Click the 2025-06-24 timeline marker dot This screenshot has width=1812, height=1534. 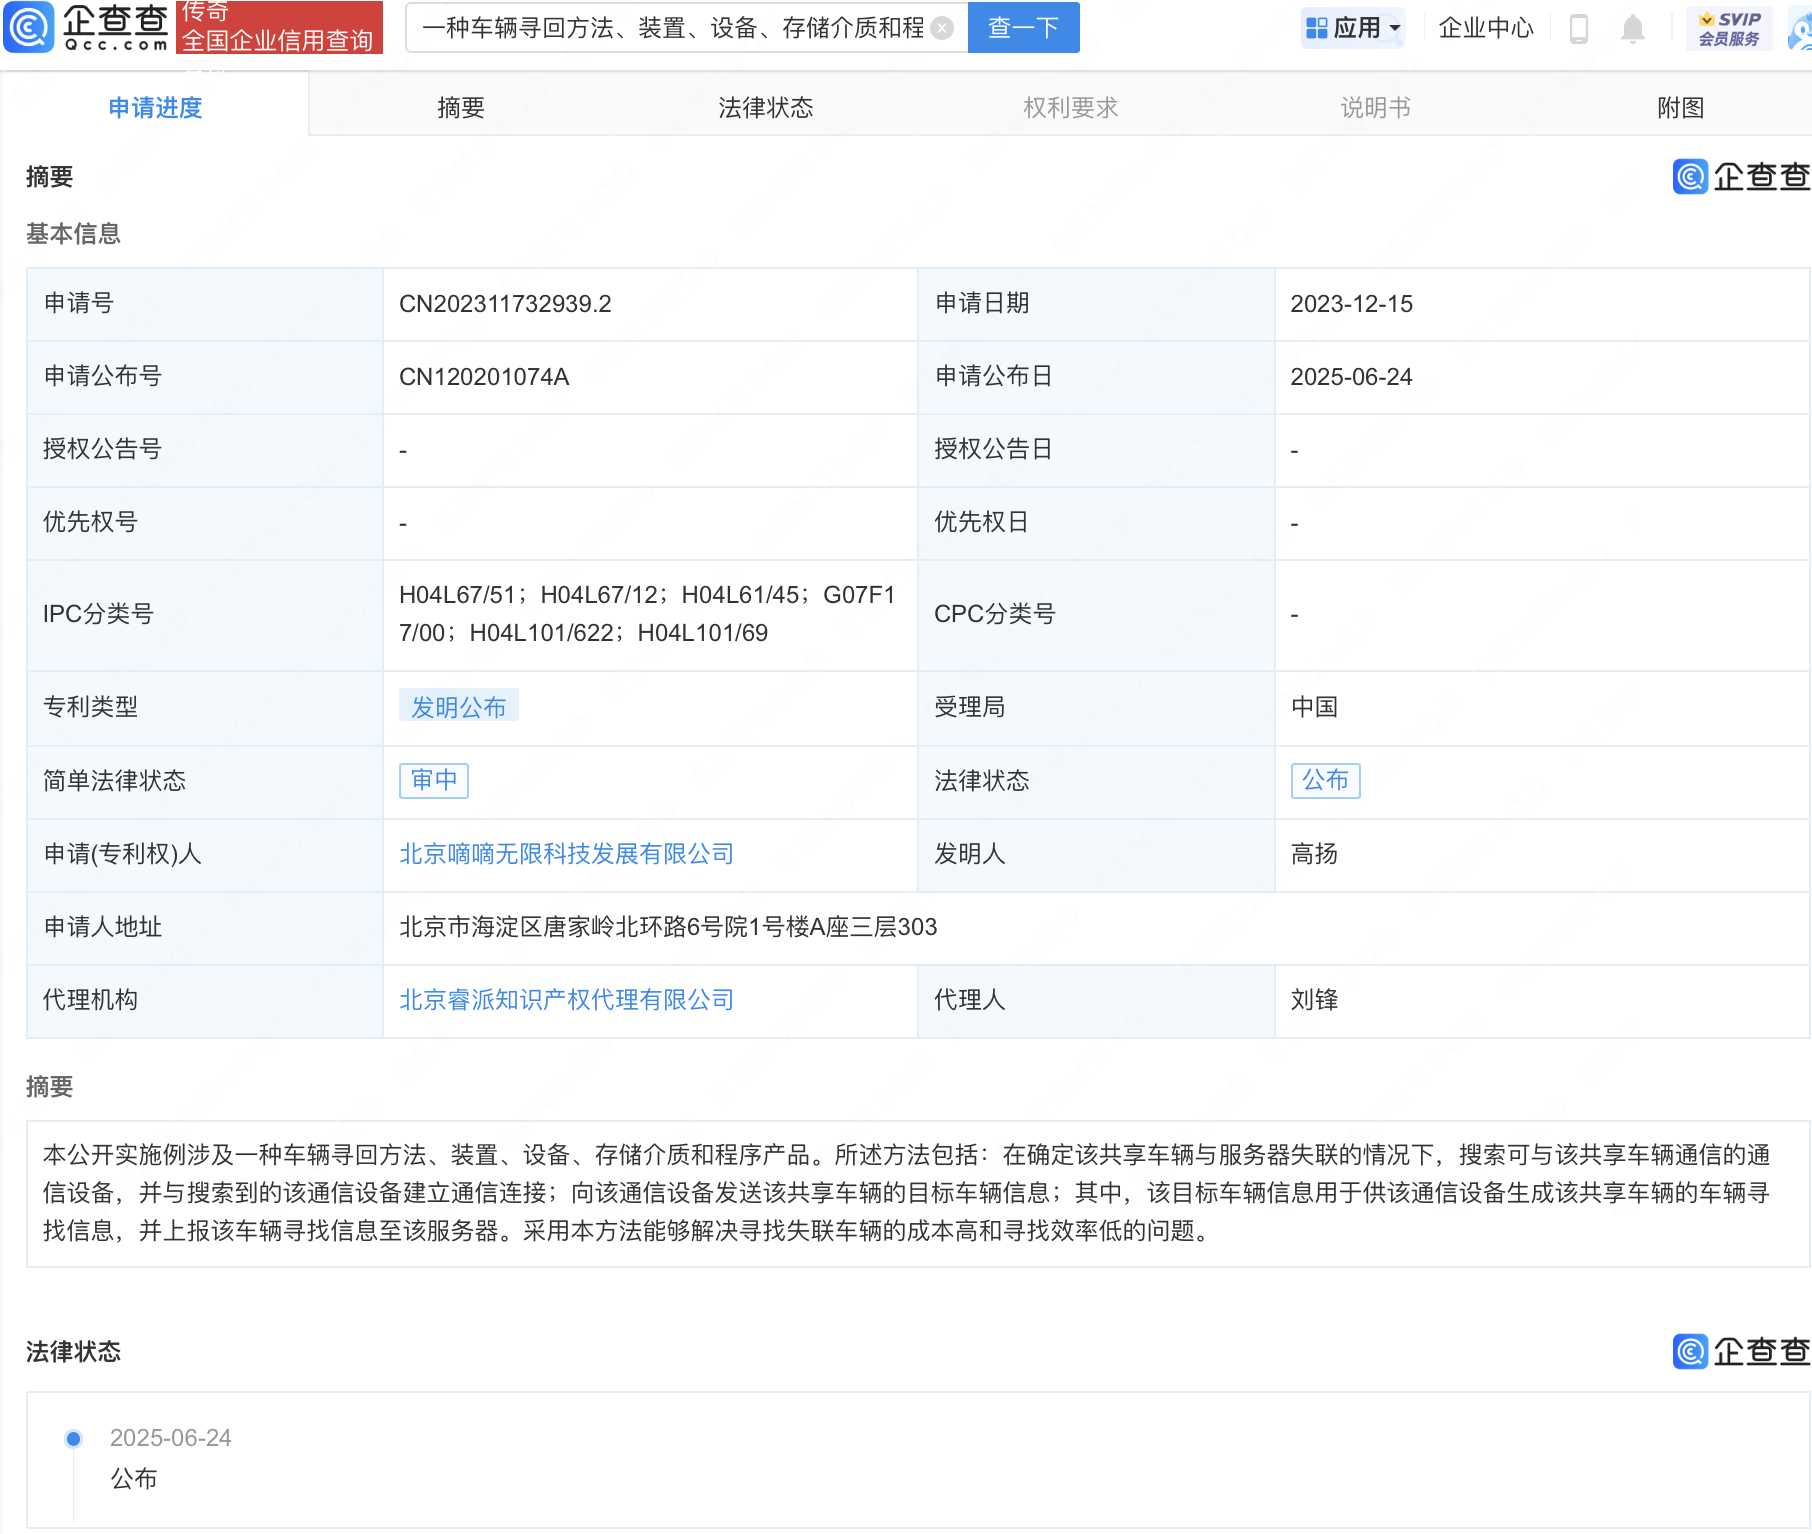[73, 1439]
